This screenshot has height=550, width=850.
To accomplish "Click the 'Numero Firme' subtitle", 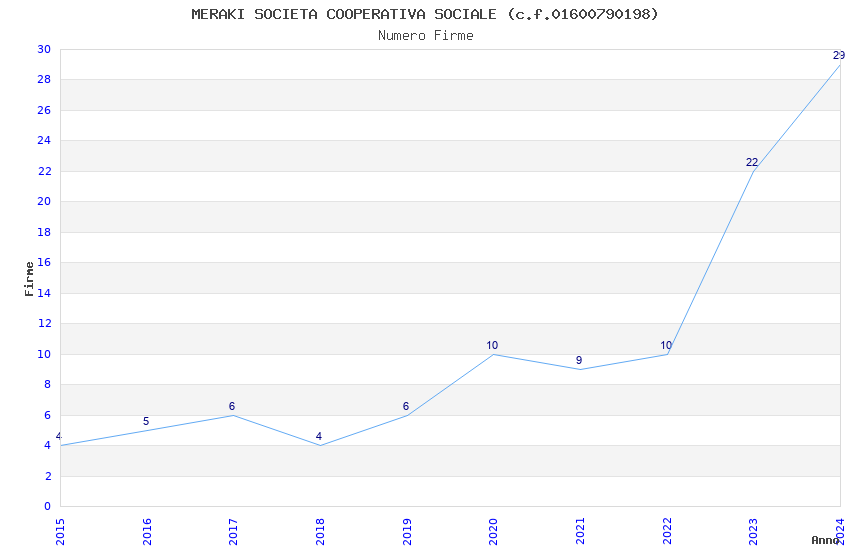I will [426, 36].
